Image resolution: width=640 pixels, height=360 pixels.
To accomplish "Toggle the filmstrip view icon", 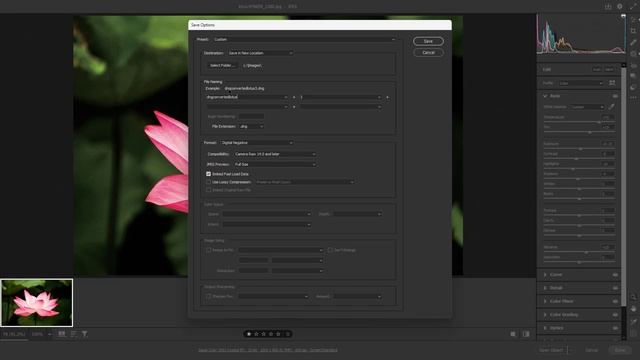I will (62, 334).
